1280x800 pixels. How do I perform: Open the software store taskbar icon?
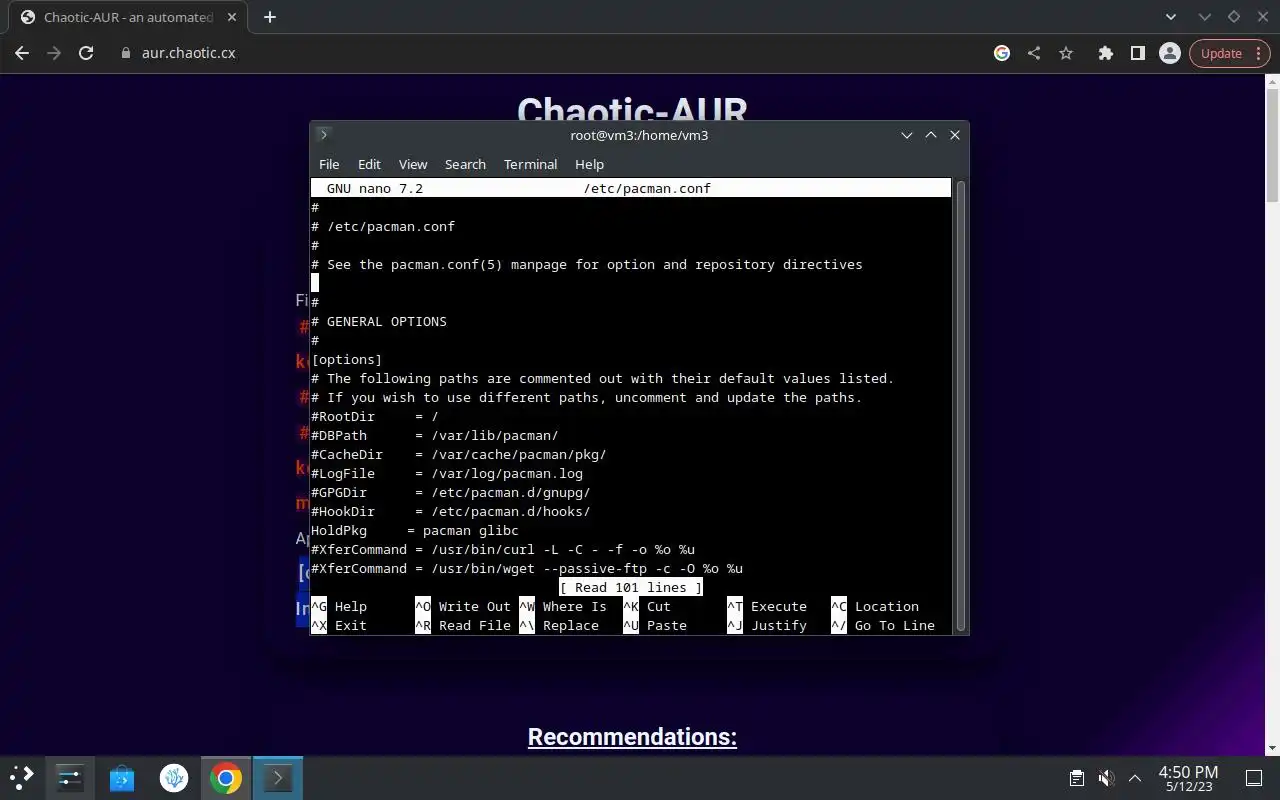122,777
